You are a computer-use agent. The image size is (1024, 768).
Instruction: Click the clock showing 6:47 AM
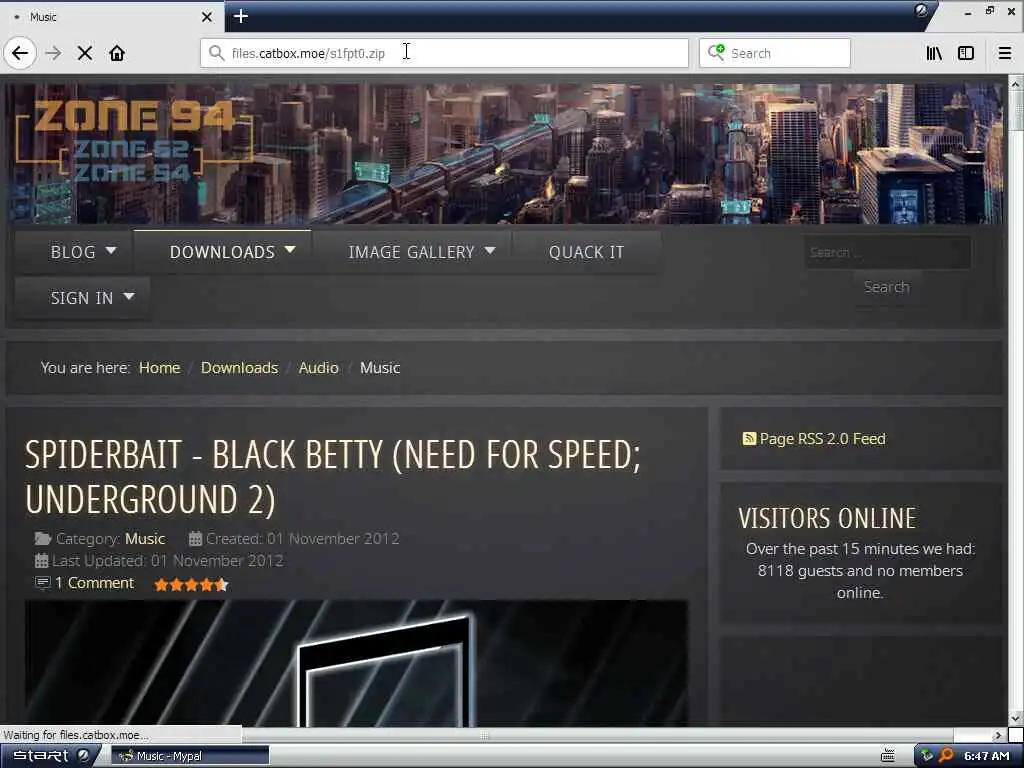click(x=986, y=756)
